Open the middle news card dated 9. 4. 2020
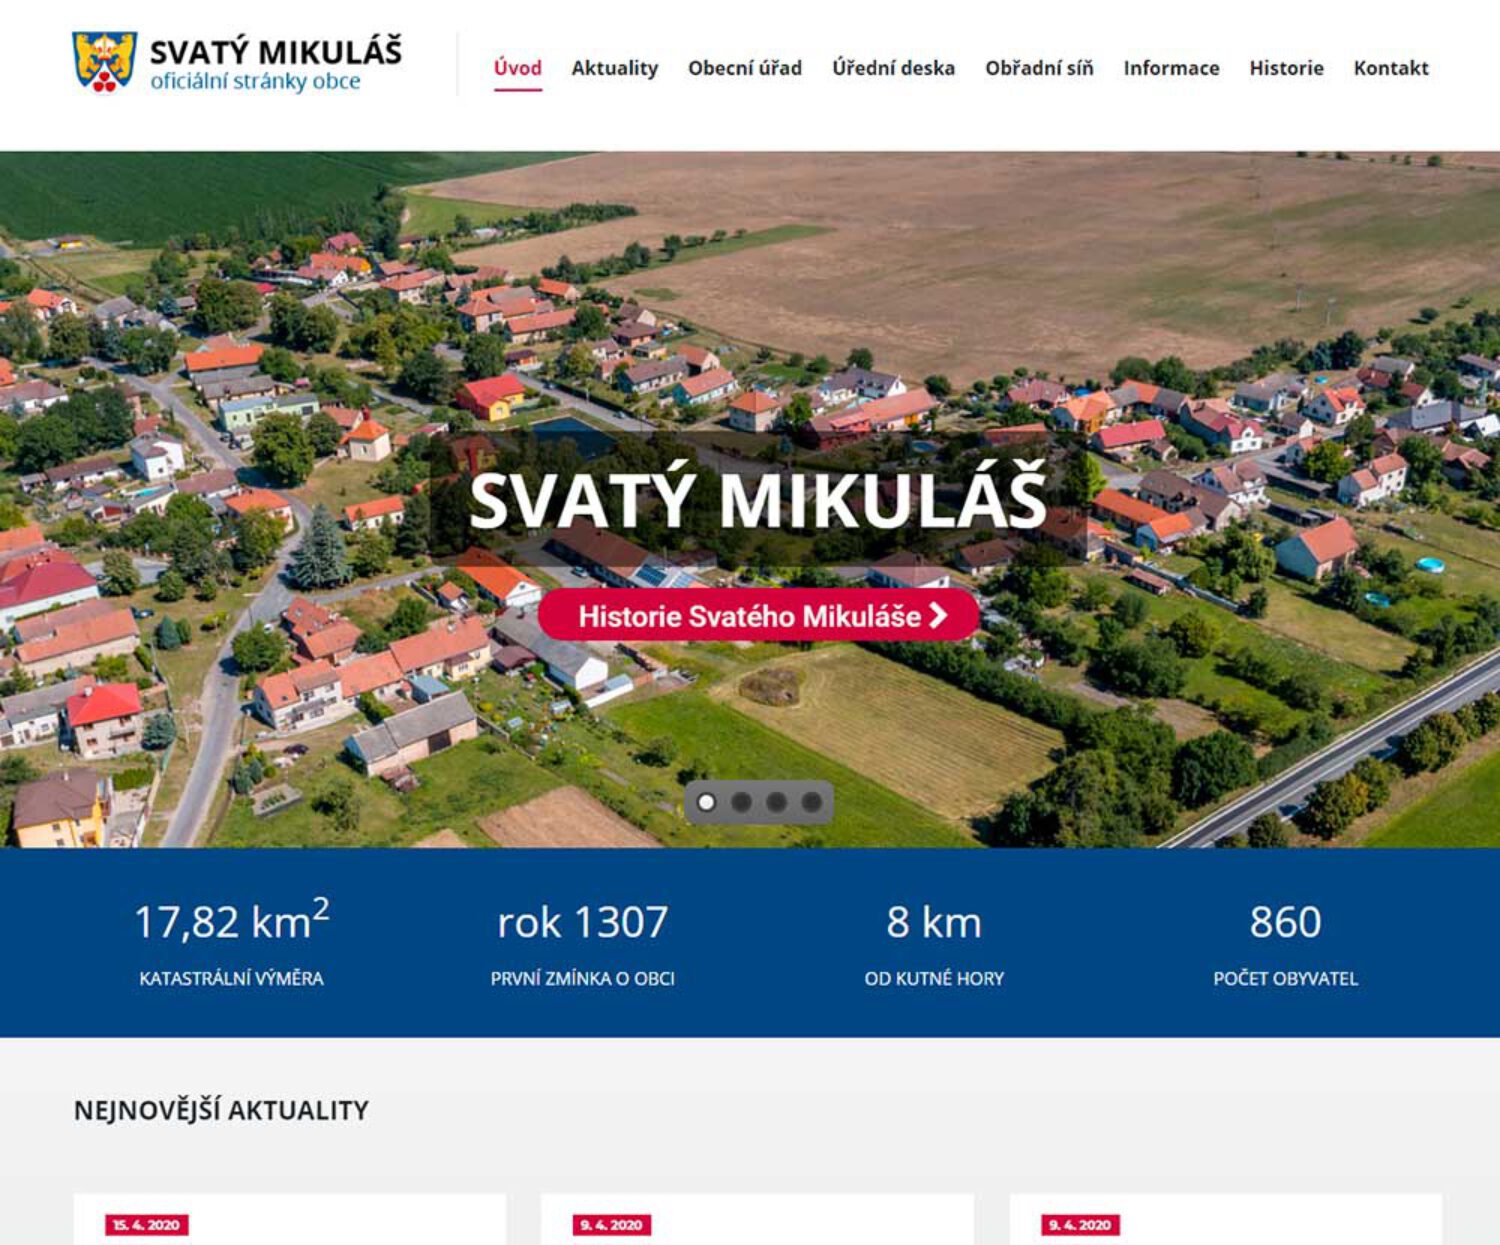The width and height of the screenshot is (1500, 1245). point(757,1220)
